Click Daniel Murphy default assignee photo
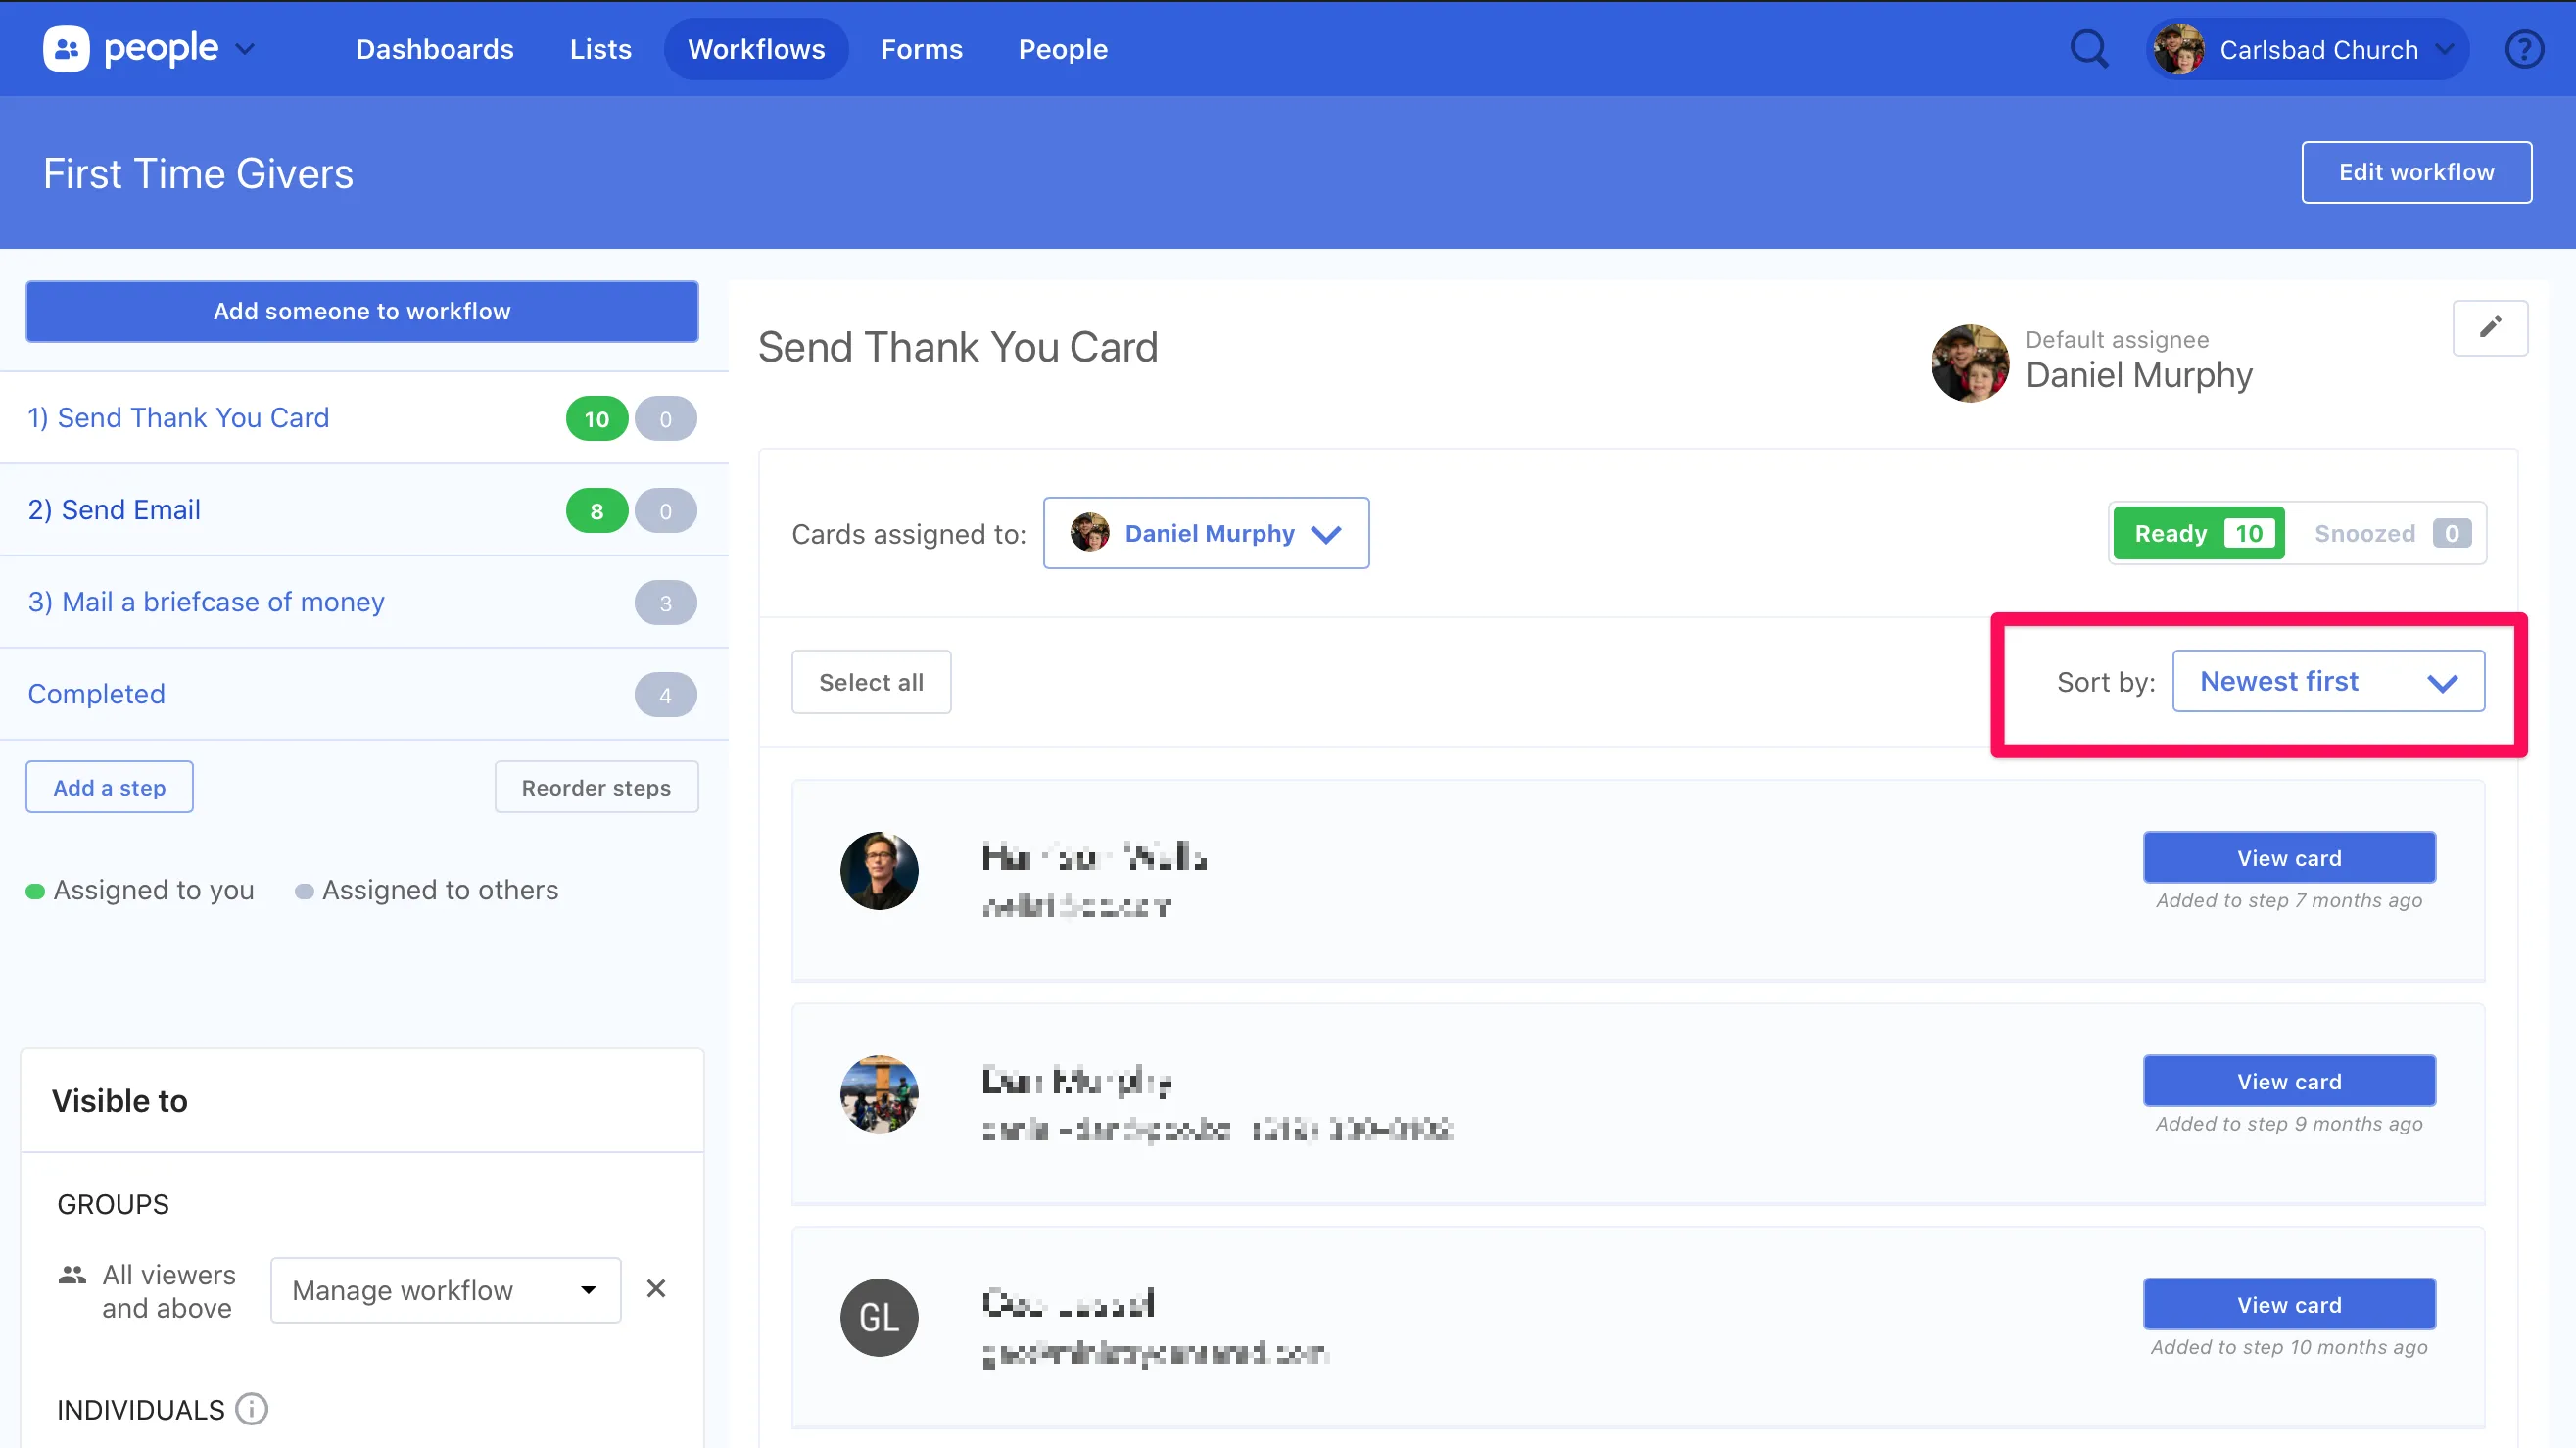Viewport: 2576px width, 1448px height. pos(1969,363)
